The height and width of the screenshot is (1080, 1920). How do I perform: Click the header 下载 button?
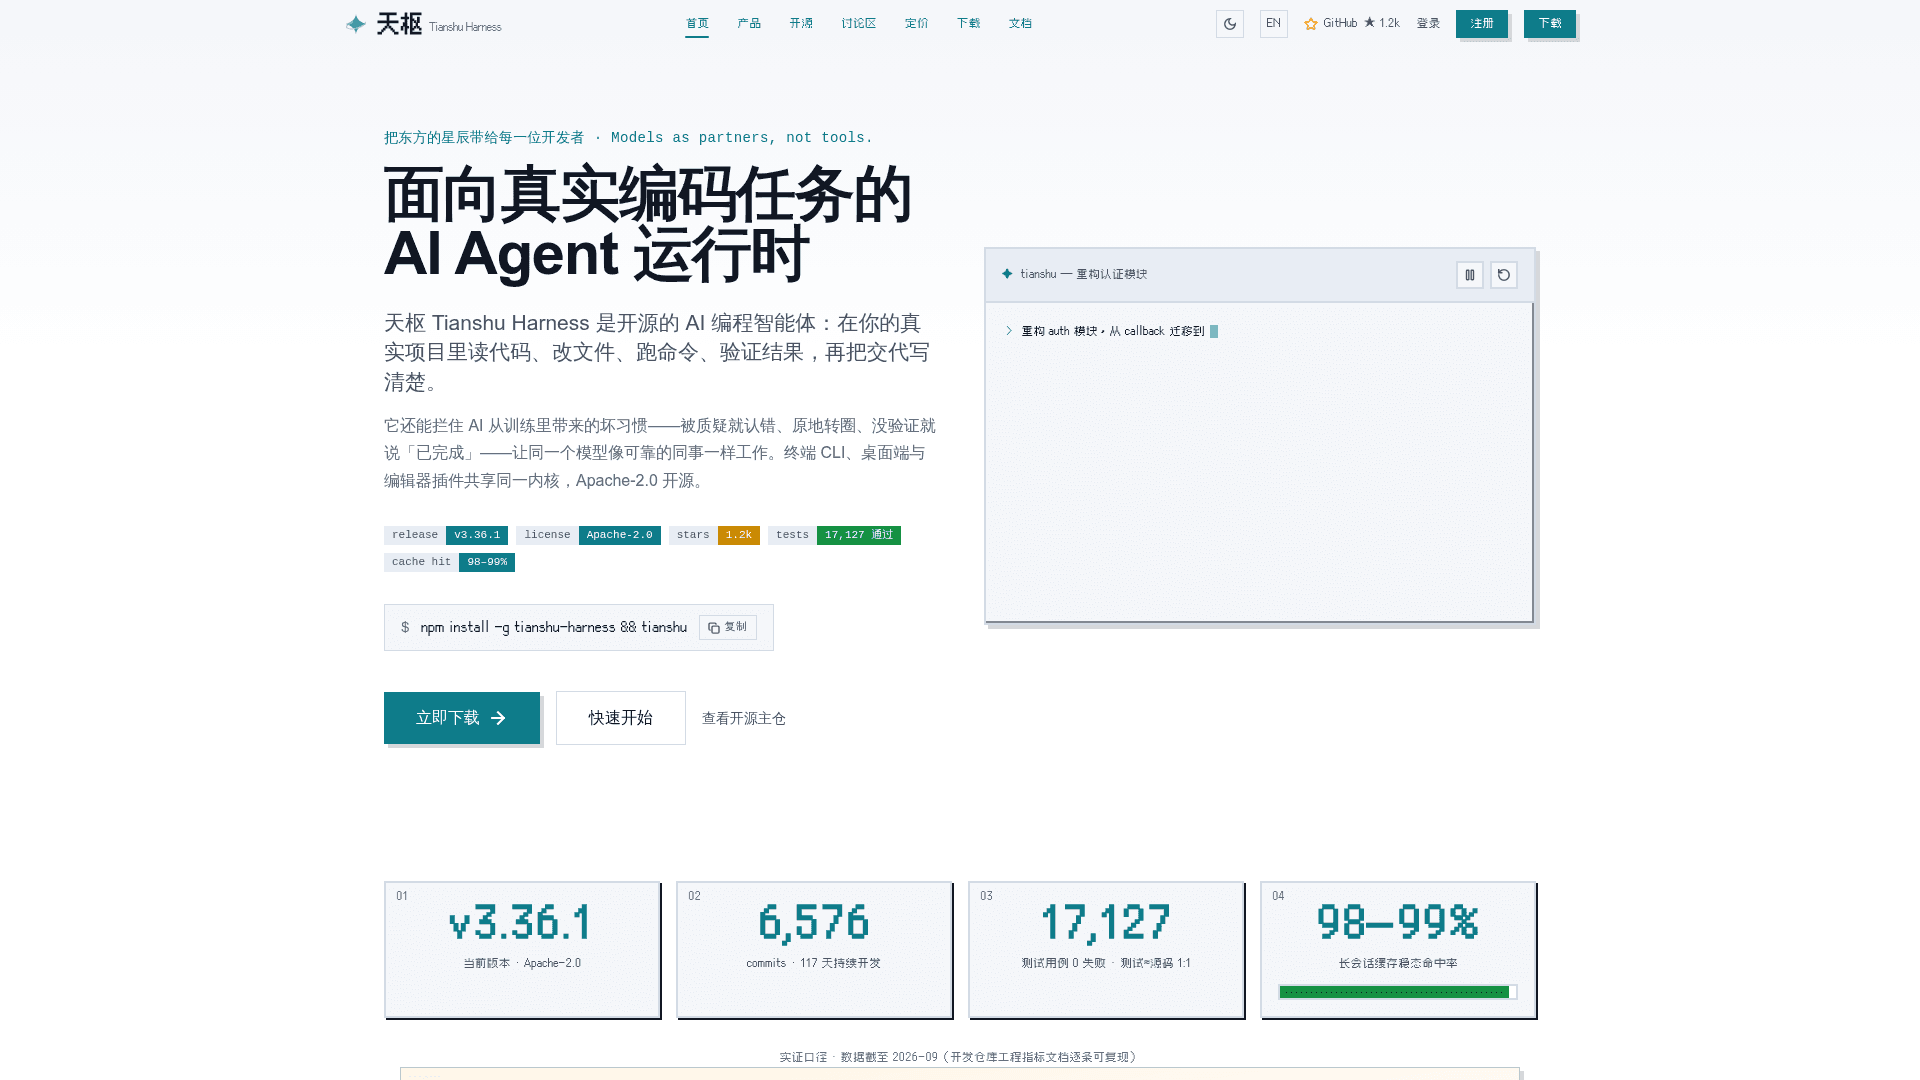1550,24
